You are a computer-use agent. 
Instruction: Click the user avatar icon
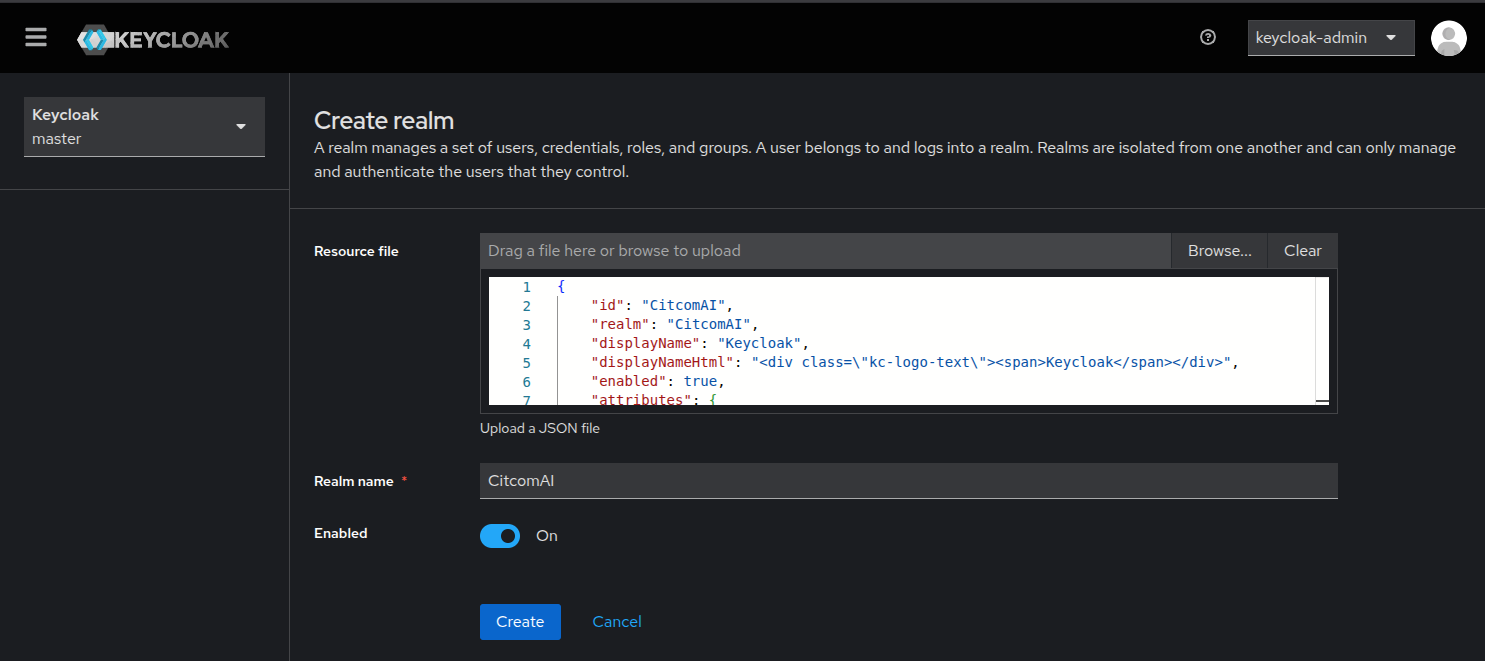tap(1449, 38)
